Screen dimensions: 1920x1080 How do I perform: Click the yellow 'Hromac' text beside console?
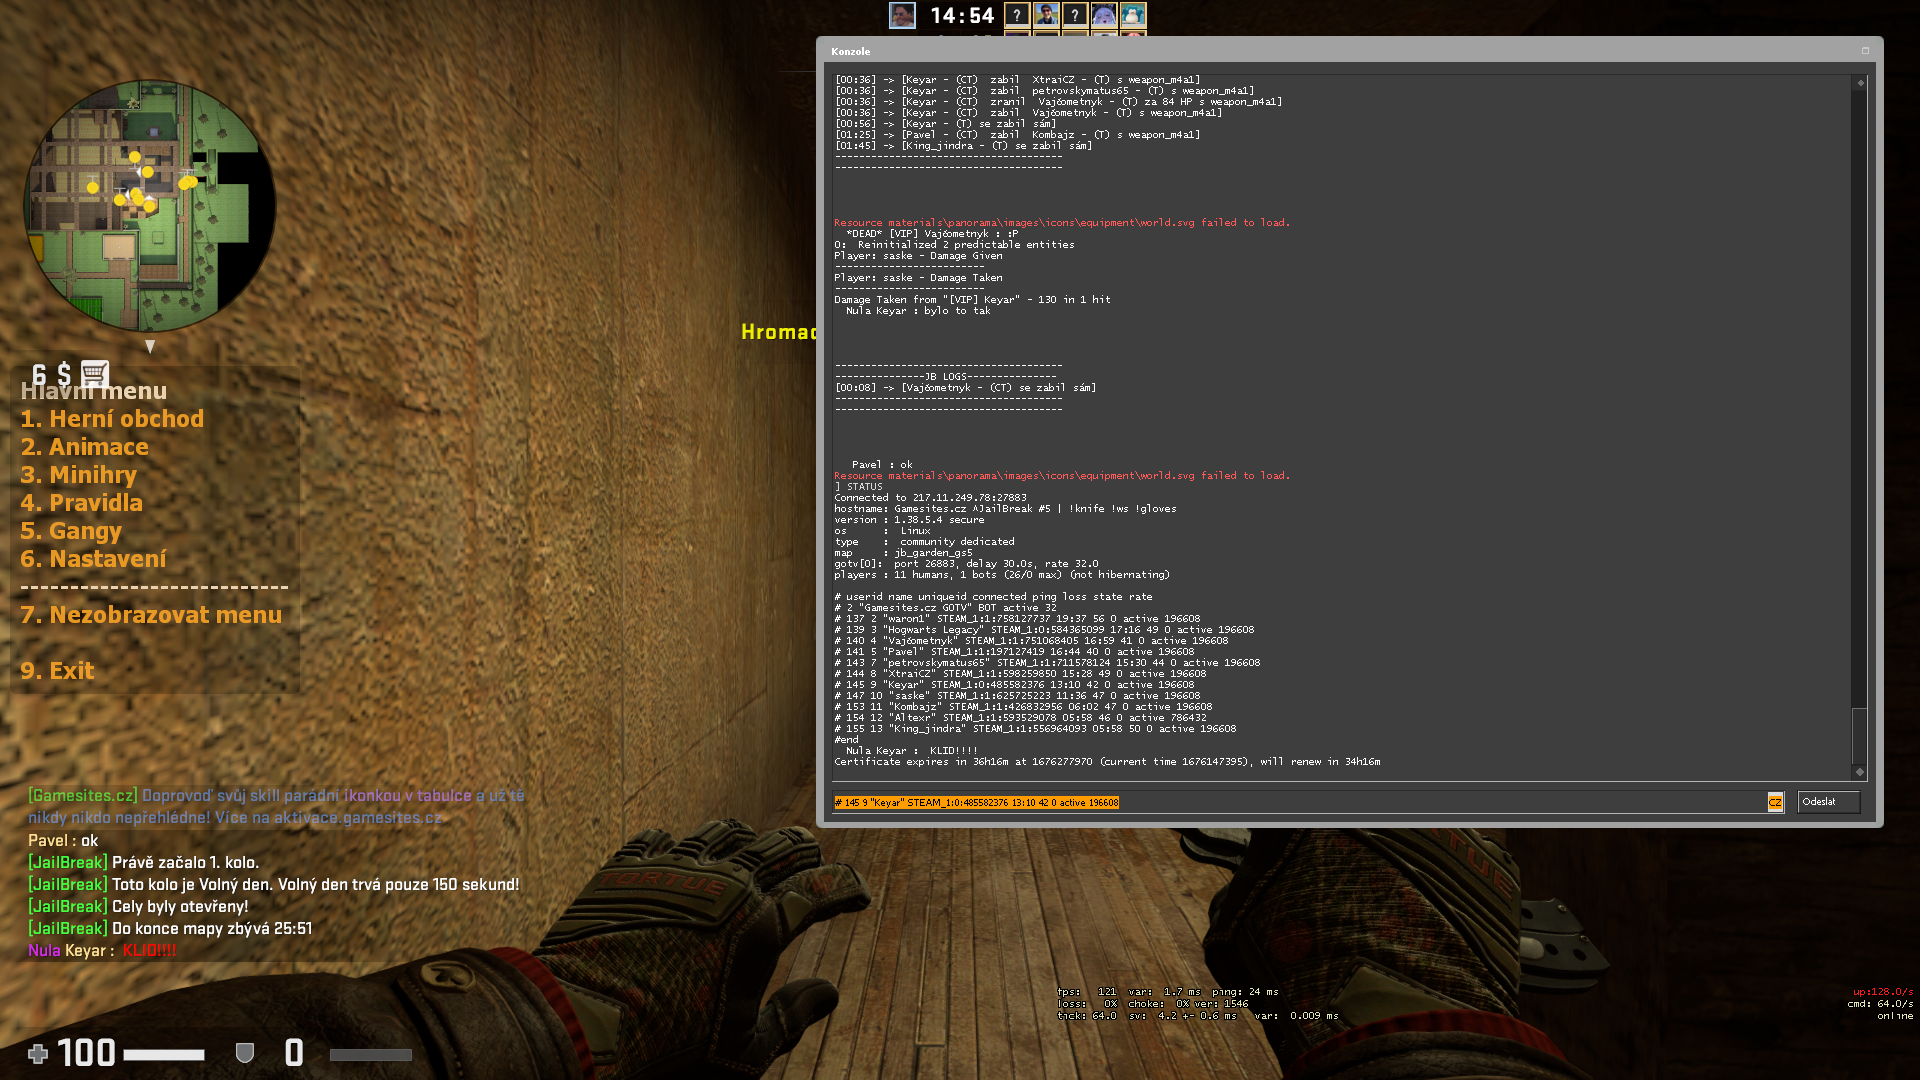tap(778, 332)
